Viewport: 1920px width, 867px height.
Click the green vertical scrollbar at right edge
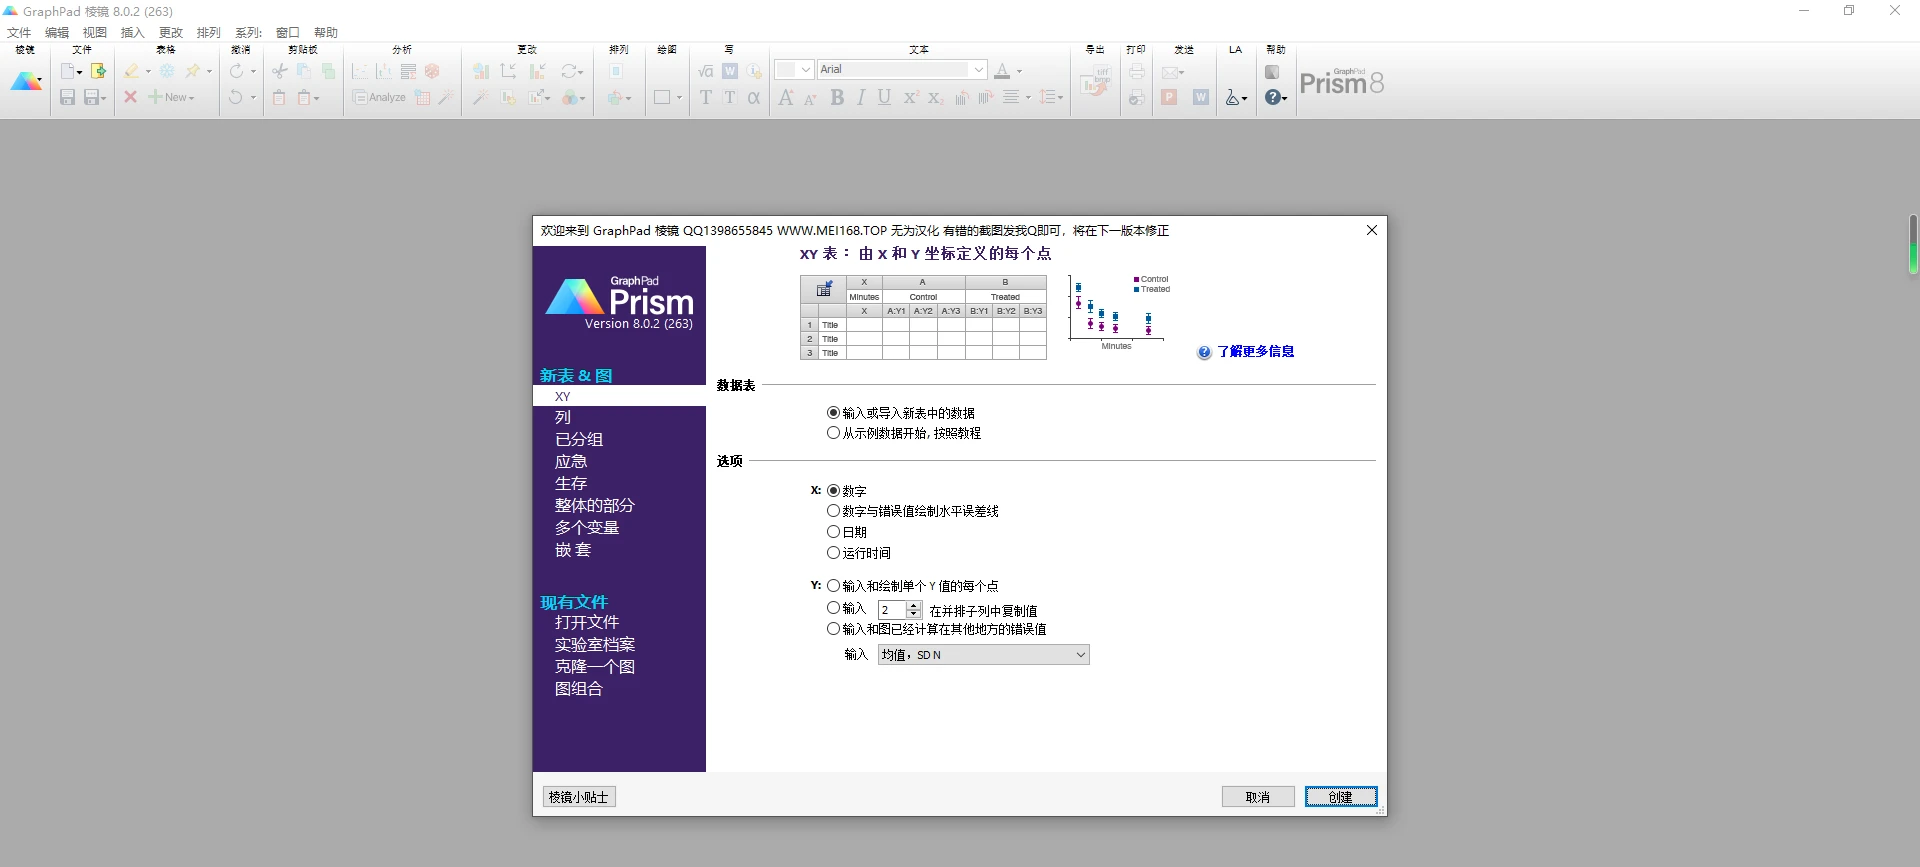(1913, 244)
